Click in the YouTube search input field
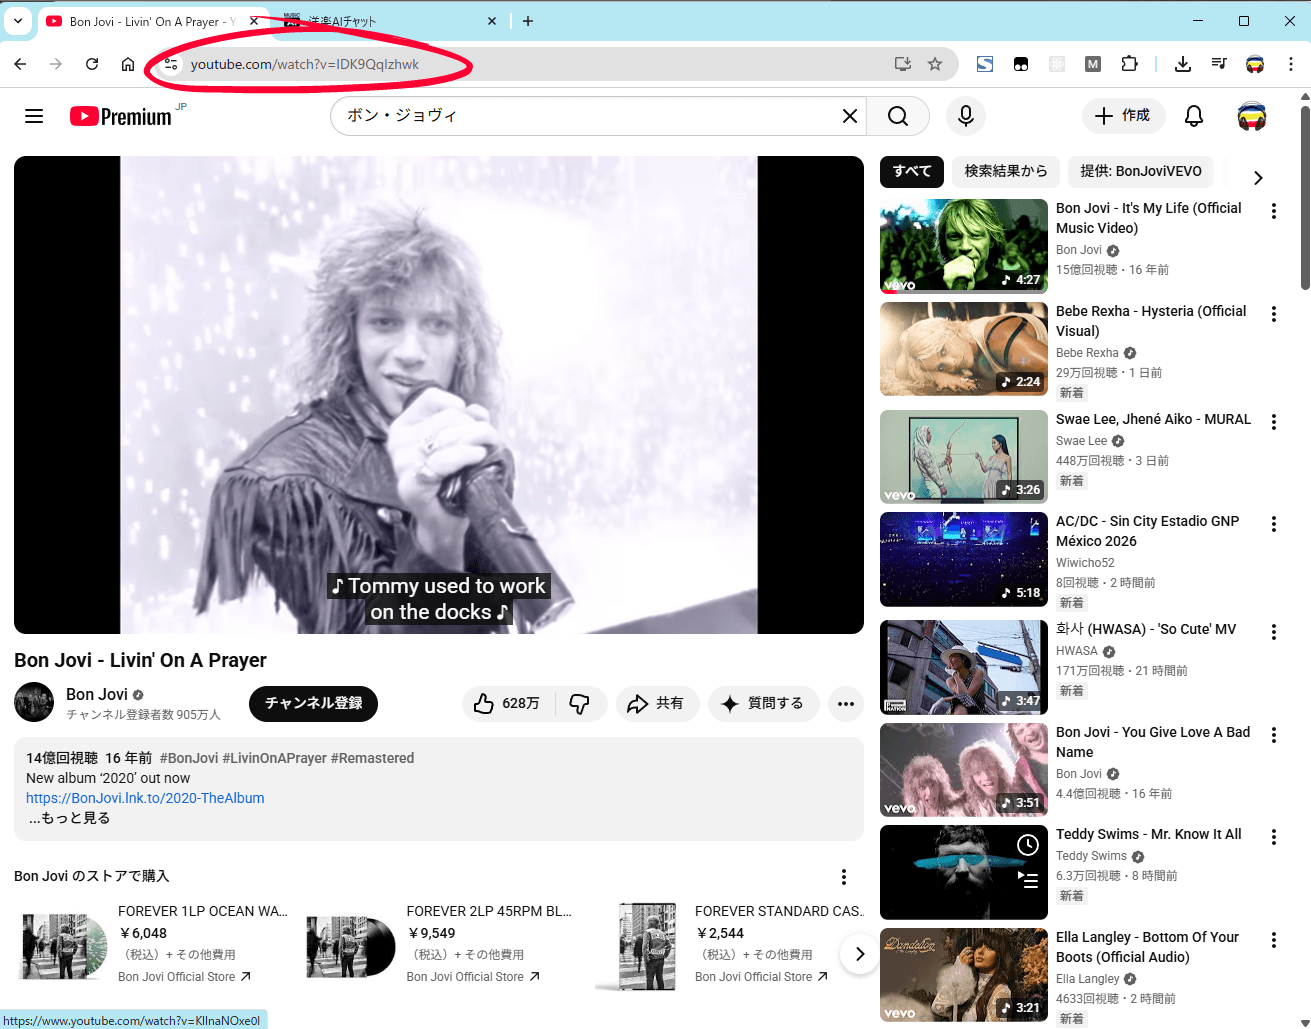 click(x=590, y=116)
